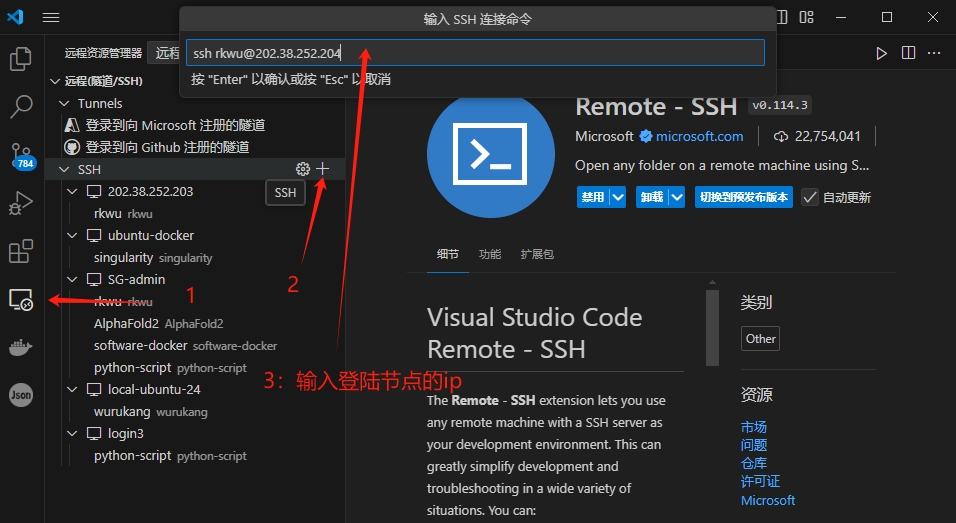Select the software-docker folder entry
Viewport: 956px width, 523px height.
pyautogui.click(x=185, y=346)
